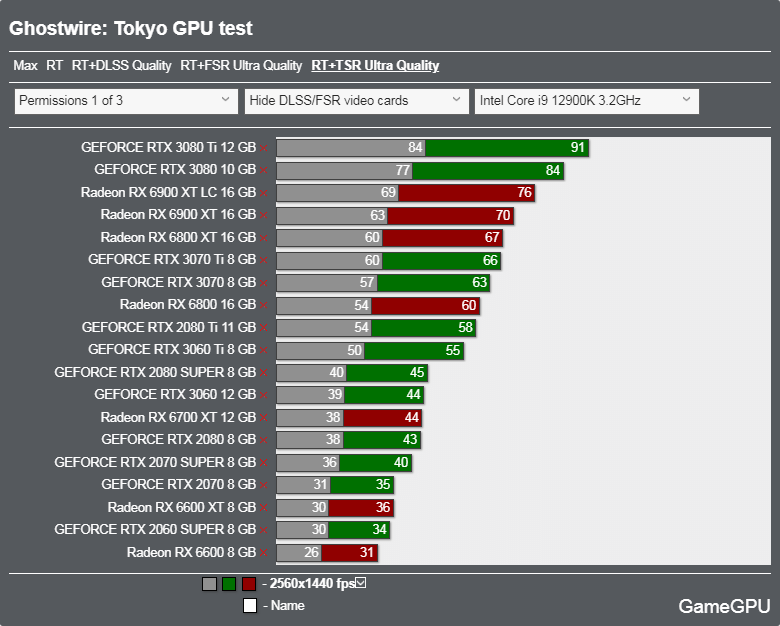Click the Radeon RX 6900 XT LC 16 GB label
The height and width of the screenshot is (626, 780).
[169, 193]
